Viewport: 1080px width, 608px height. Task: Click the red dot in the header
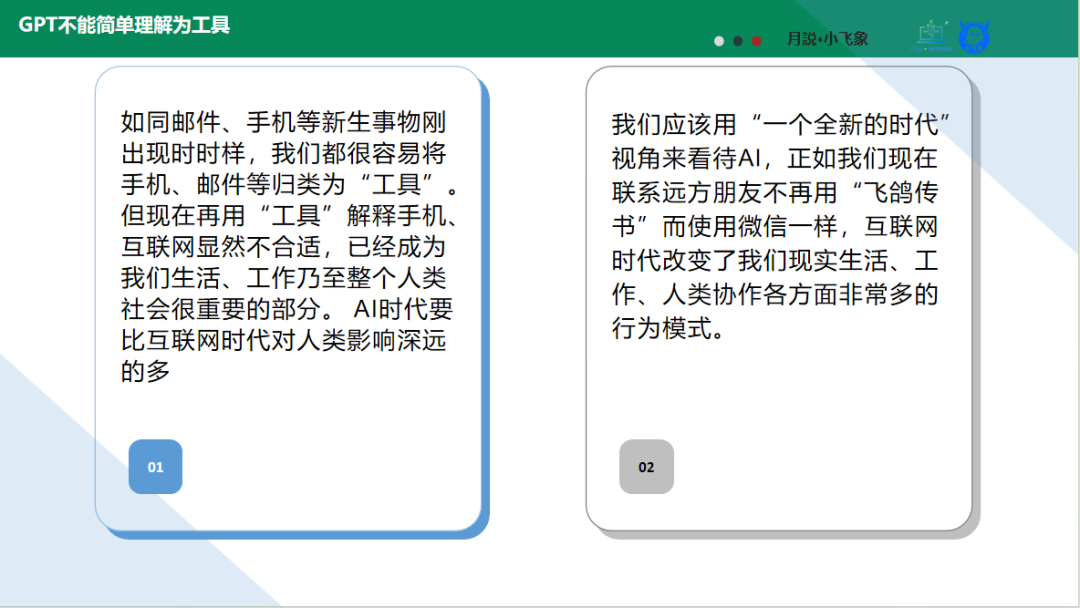pos(756,41)
